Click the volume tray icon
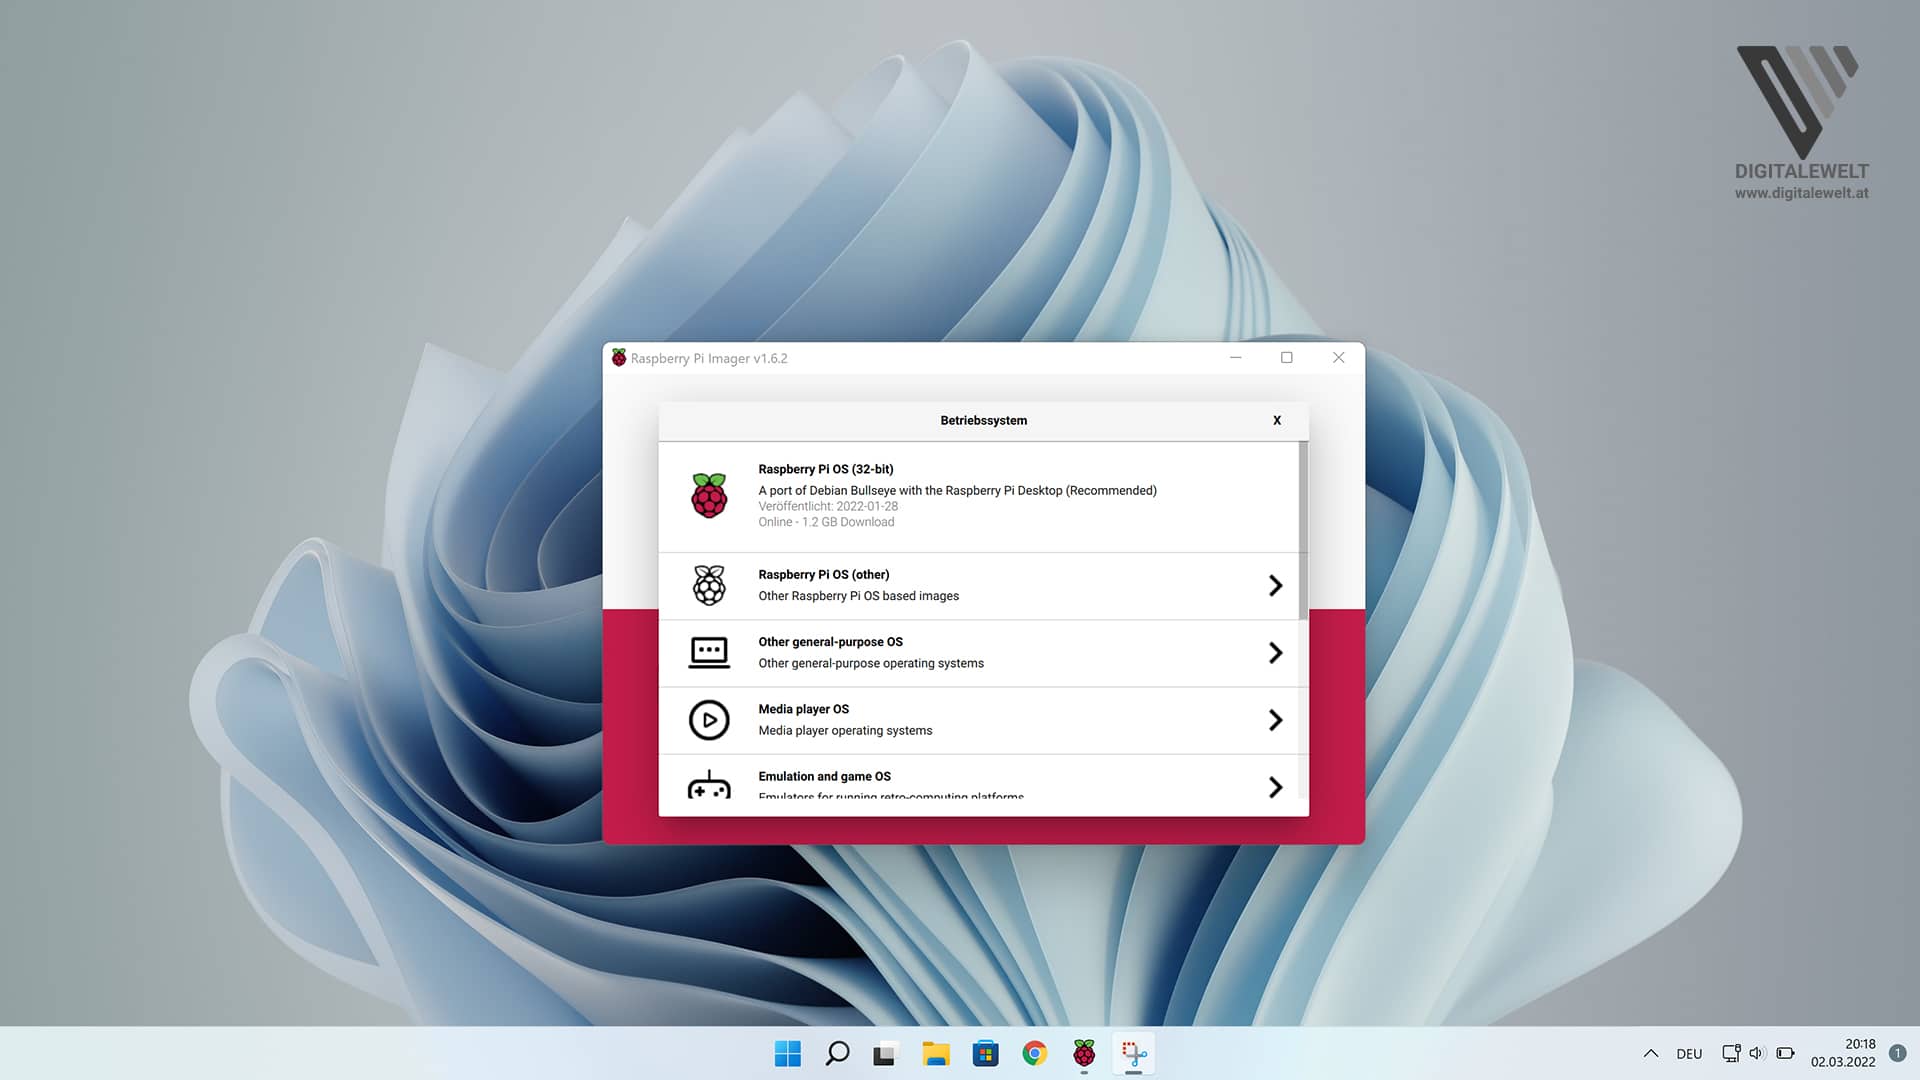 1757,1054
